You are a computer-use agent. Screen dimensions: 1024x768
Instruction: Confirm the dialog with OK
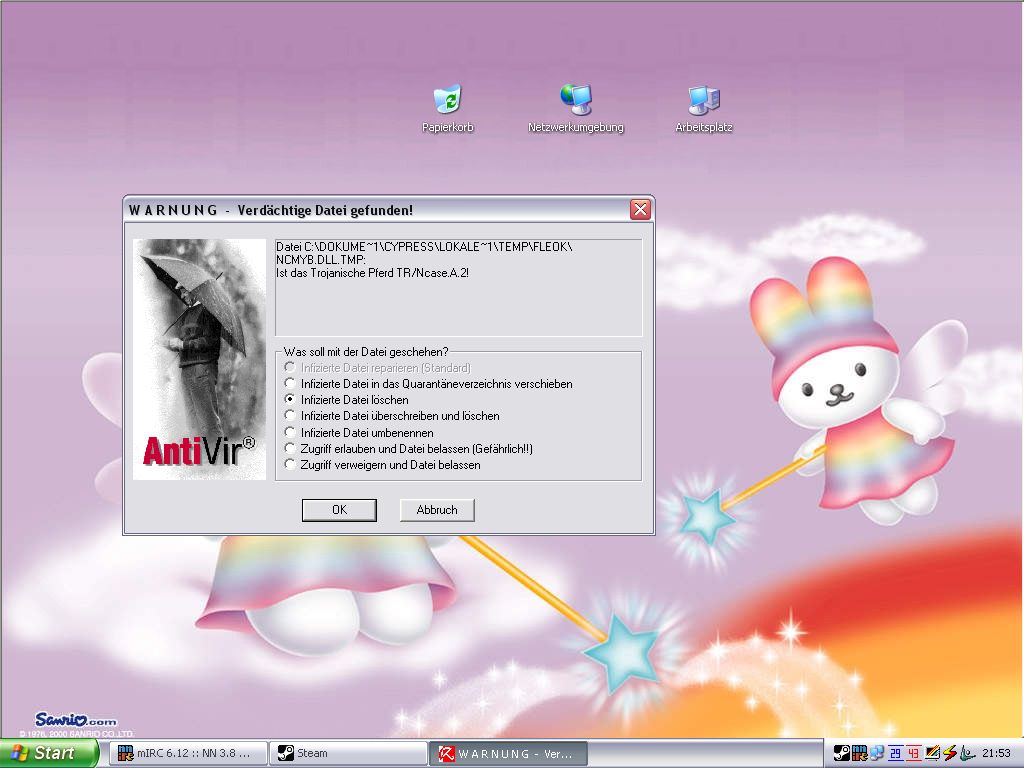click(x=339, y=510)
